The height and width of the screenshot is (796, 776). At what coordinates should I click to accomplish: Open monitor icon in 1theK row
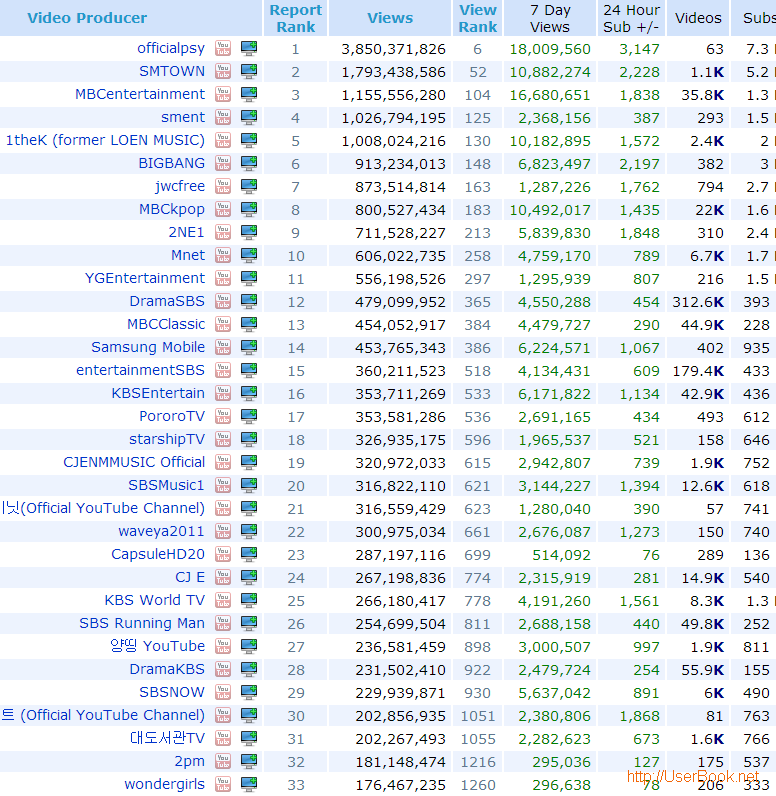tap(249, 140)
